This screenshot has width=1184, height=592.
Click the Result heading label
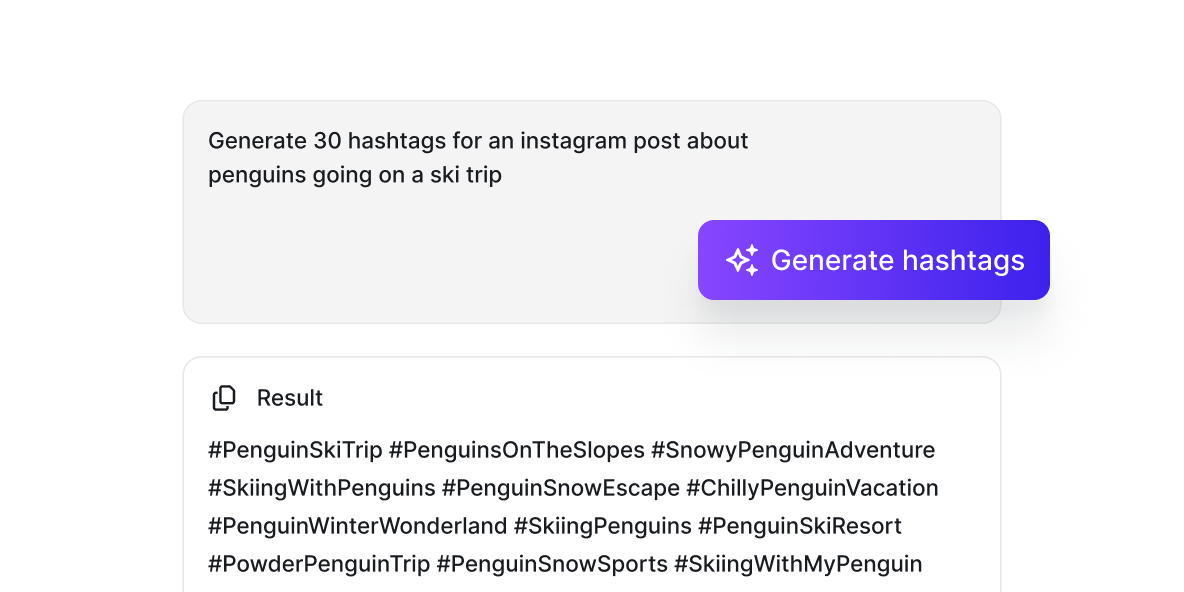tap(289, 398)
